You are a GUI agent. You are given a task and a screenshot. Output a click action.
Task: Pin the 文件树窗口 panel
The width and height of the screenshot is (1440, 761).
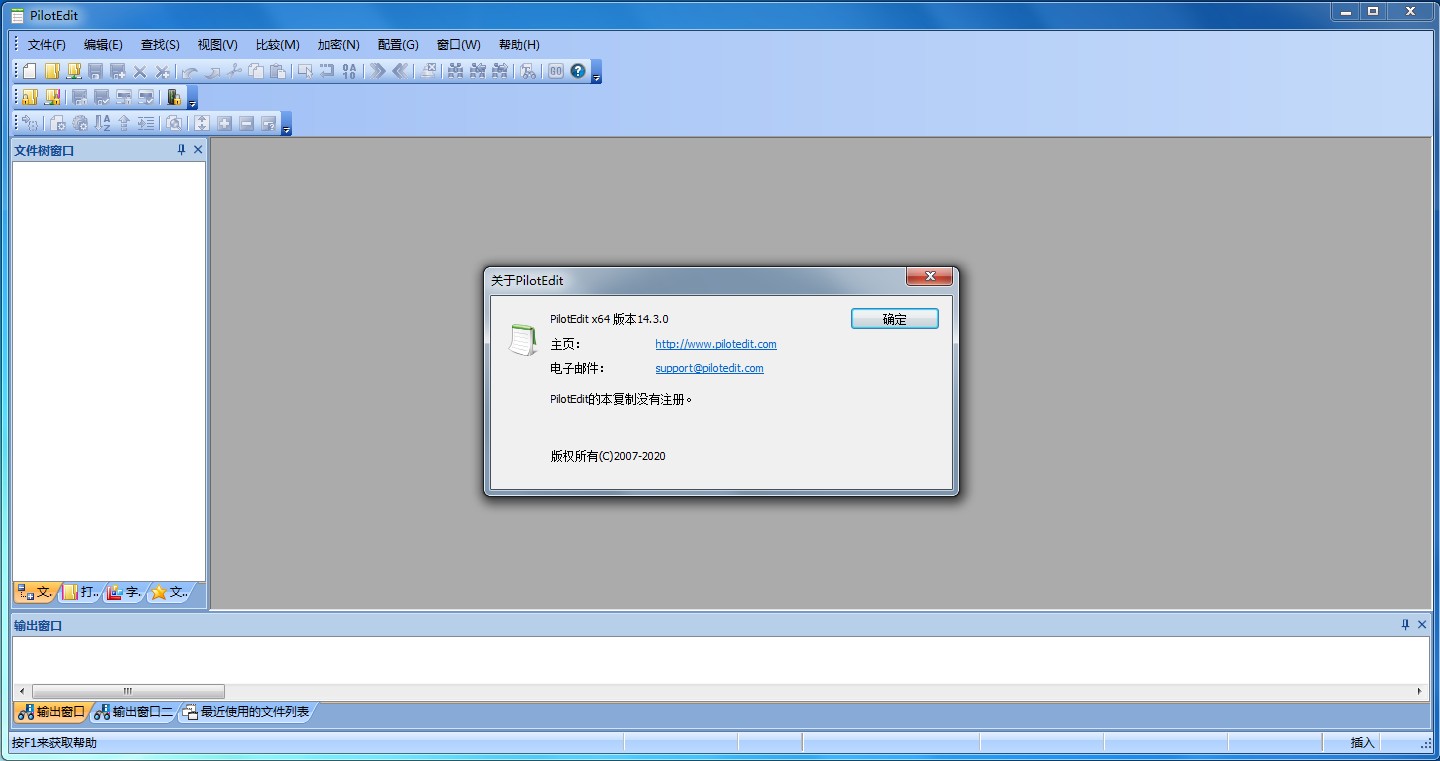tap(180, 149)
